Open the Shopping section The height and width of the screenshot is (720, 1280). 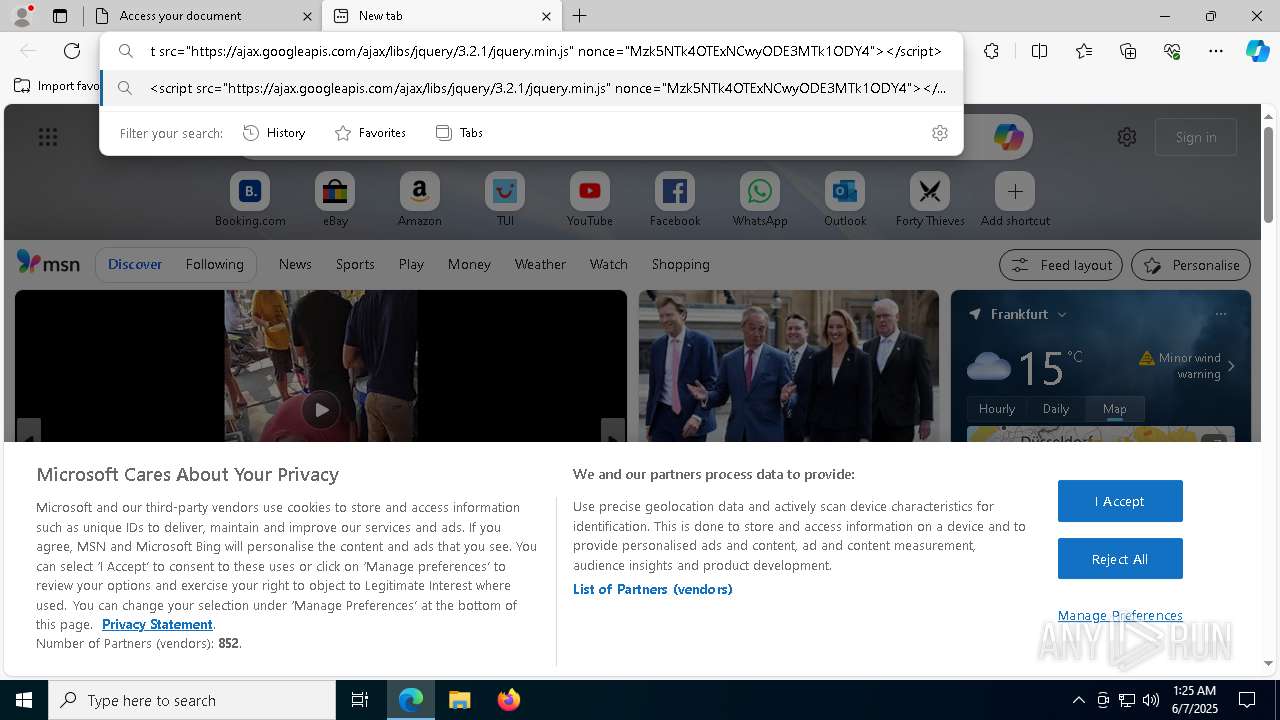tap(681, 264)
